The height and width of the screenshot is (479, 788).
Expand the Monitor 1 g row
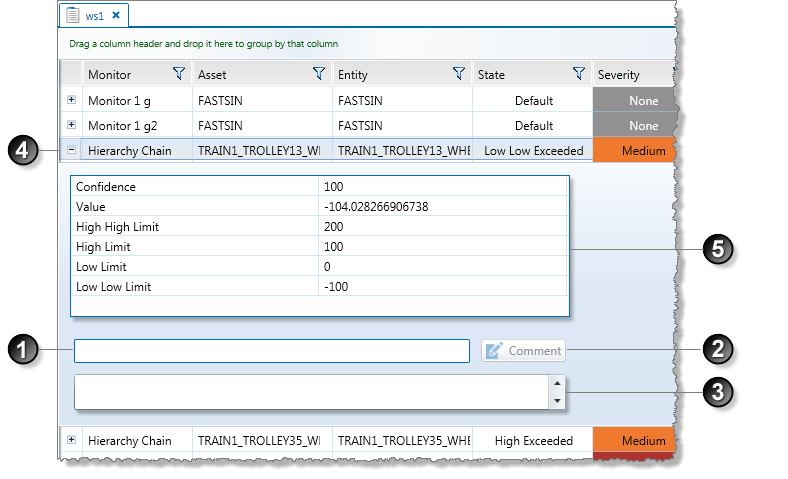pyautogui.click(x=71, y=100)
